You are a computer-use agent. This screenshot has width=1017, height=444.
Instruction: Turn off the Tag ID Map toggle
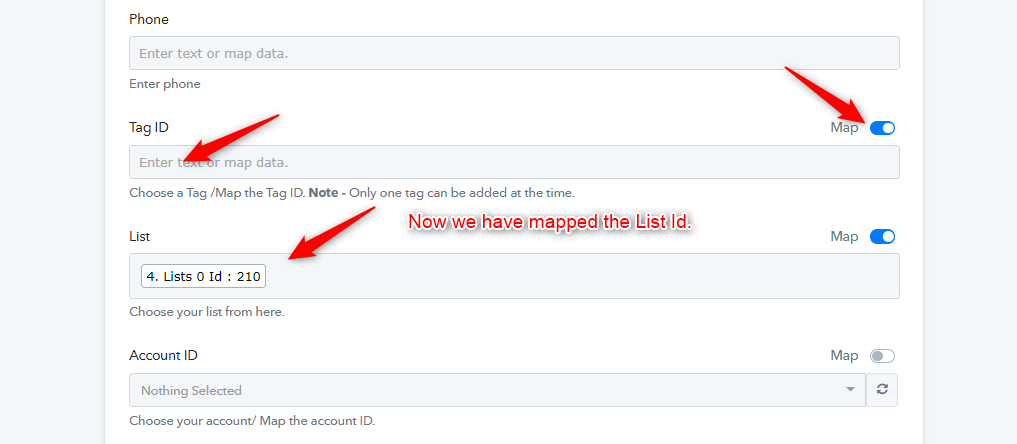pyautogui.click(x=882, y=128)
